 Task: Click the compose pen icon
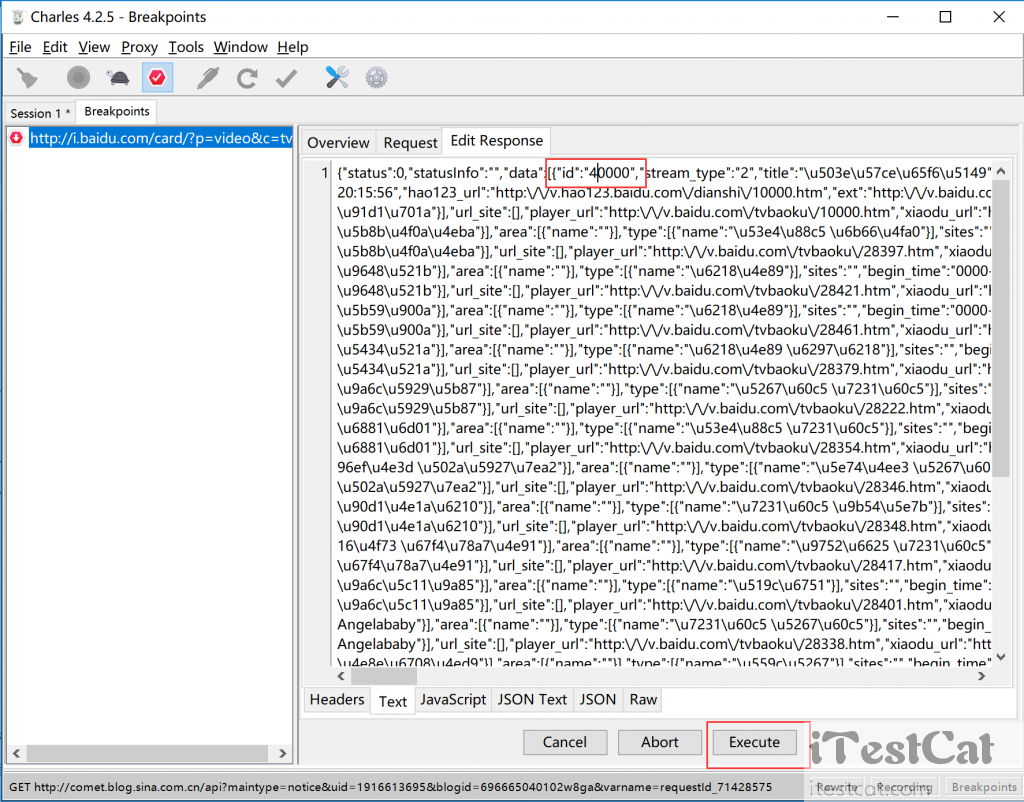[207, 77]
